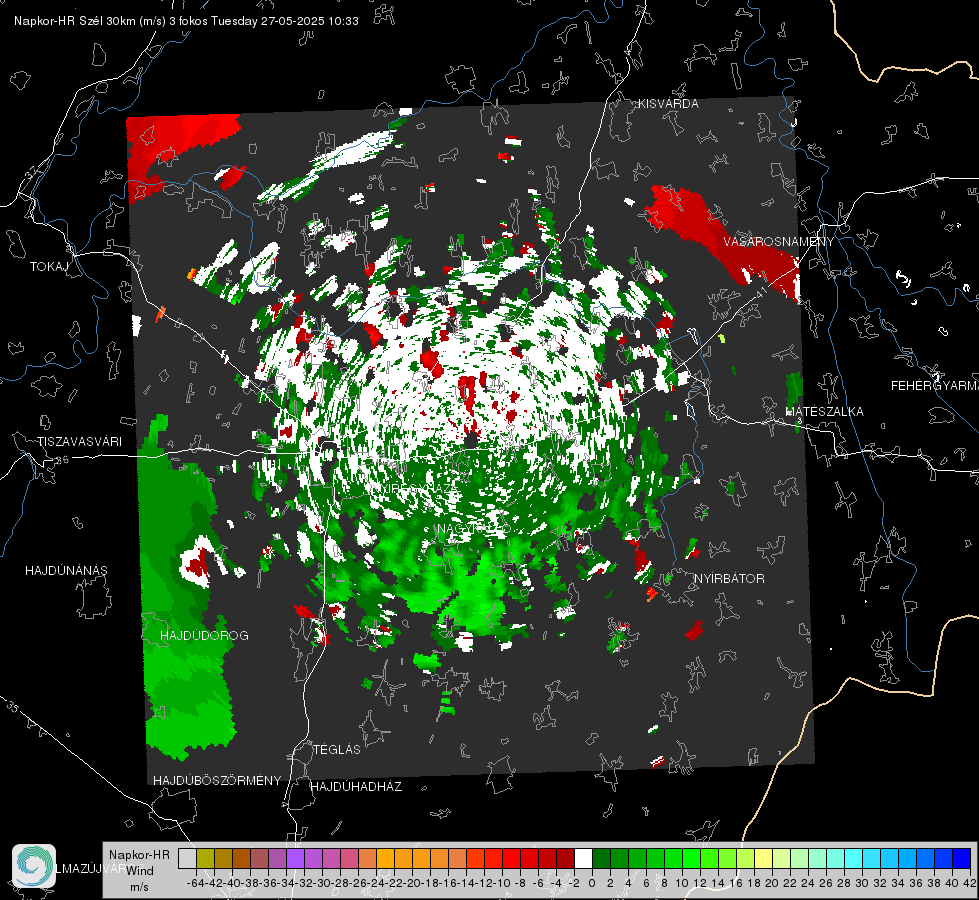The width and height of the screenshot is (979, 900).
Task: Click the MÁTÉSZALKA town label
Action: click(824, 411)
